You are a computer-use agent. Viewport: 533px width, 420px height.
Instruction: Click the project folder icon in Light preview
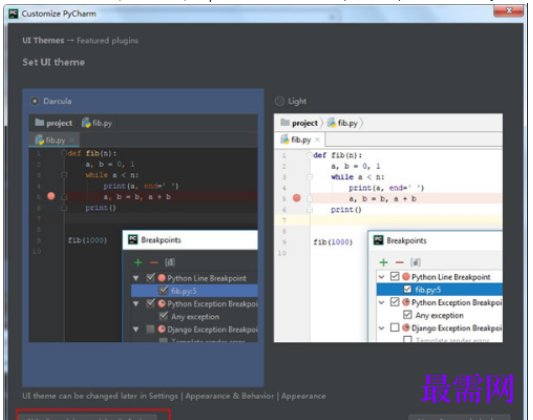(x=285, y=122)
